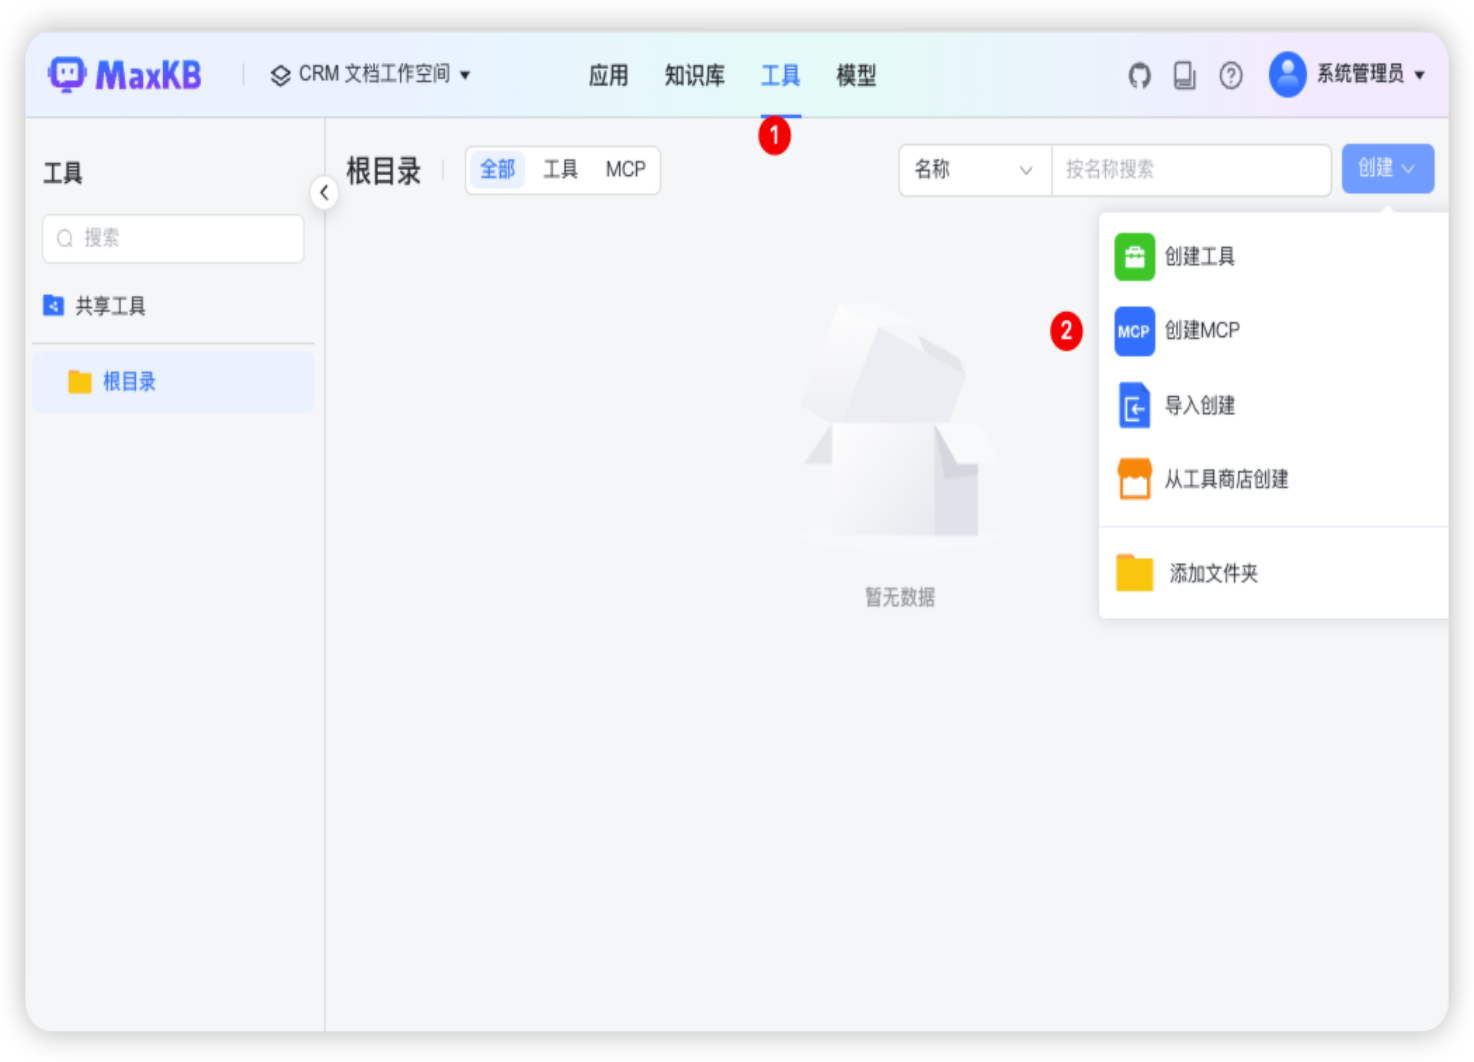Viewport: 1474px width, 1062px height.
Task: Click the help question mark icon
Action: point(1231,75)
